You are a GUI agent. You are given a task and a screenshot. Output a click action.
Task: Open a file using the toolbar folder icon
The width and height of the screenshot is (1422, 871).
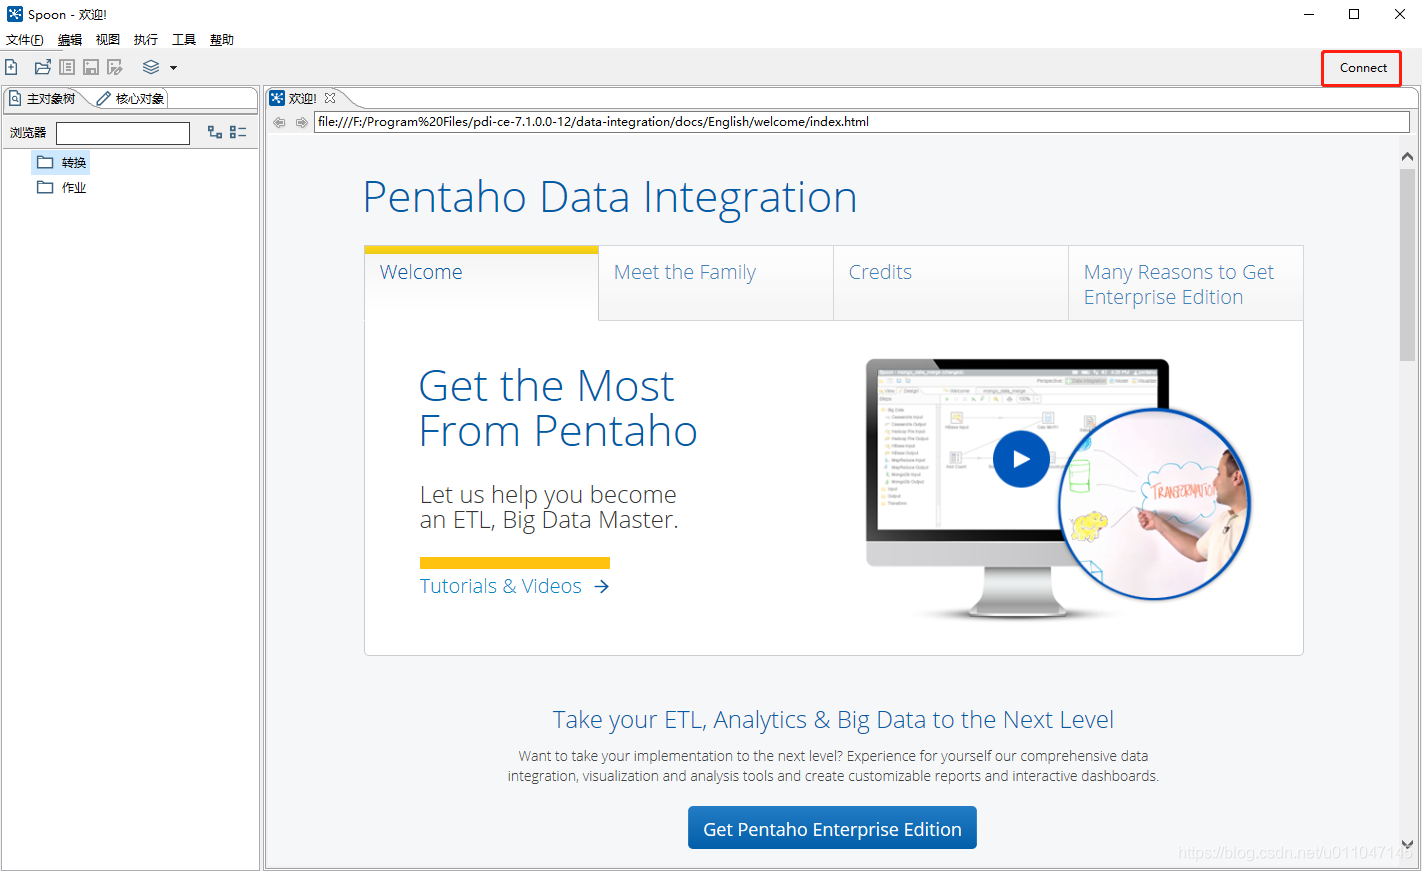[x=42, y=67]
